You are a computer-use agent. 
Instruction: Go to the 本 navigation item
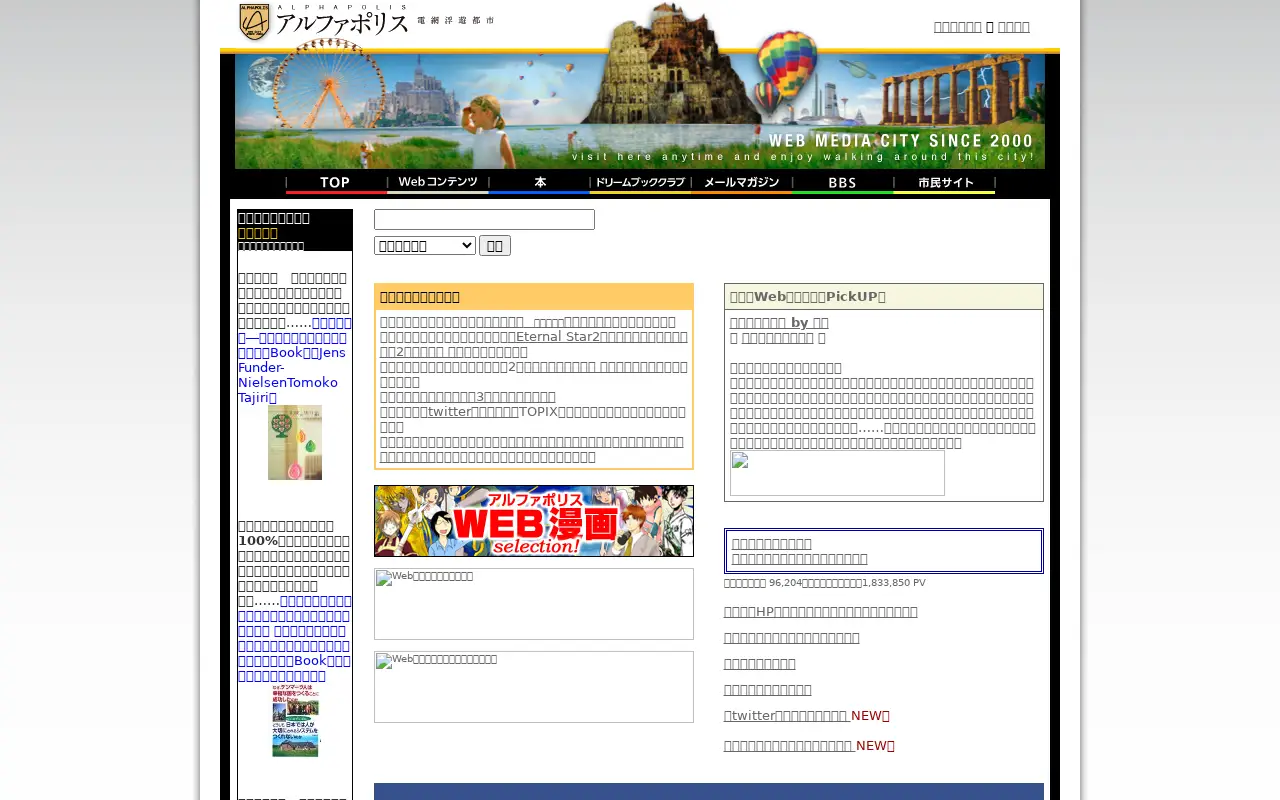539,183
